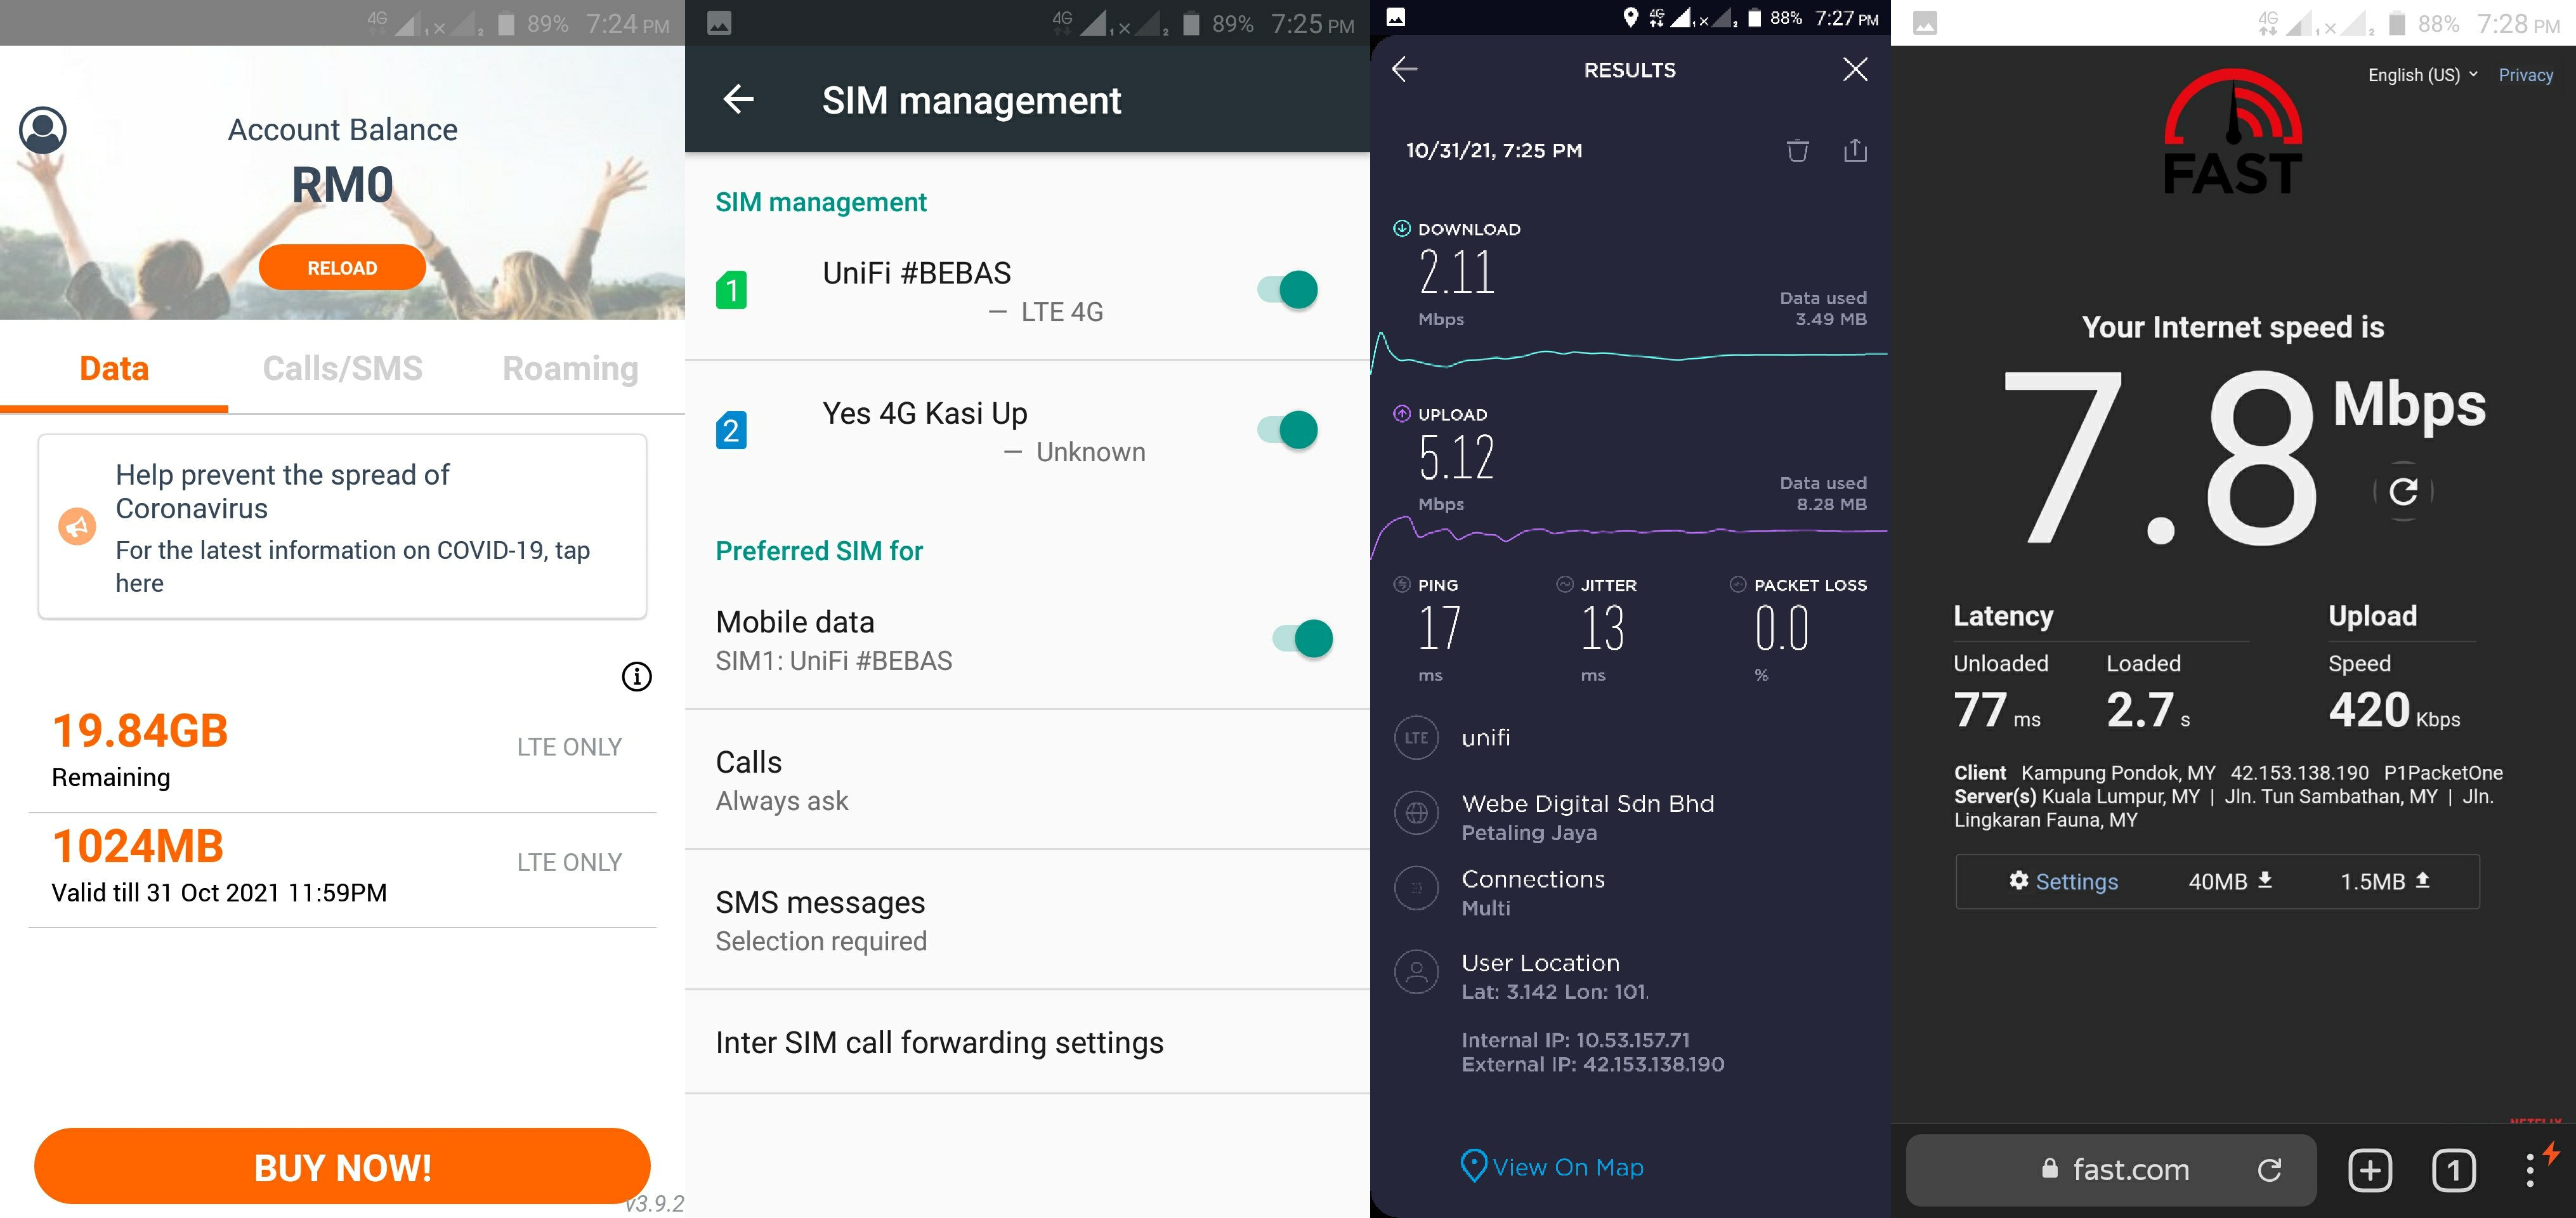Go back from the Results screen

tap(1405, 69)
